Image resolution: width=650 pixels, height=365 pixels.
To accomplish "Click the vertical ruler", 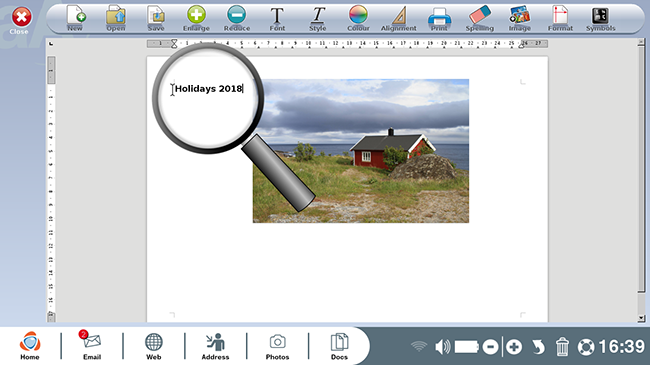I will pos(51,189).
